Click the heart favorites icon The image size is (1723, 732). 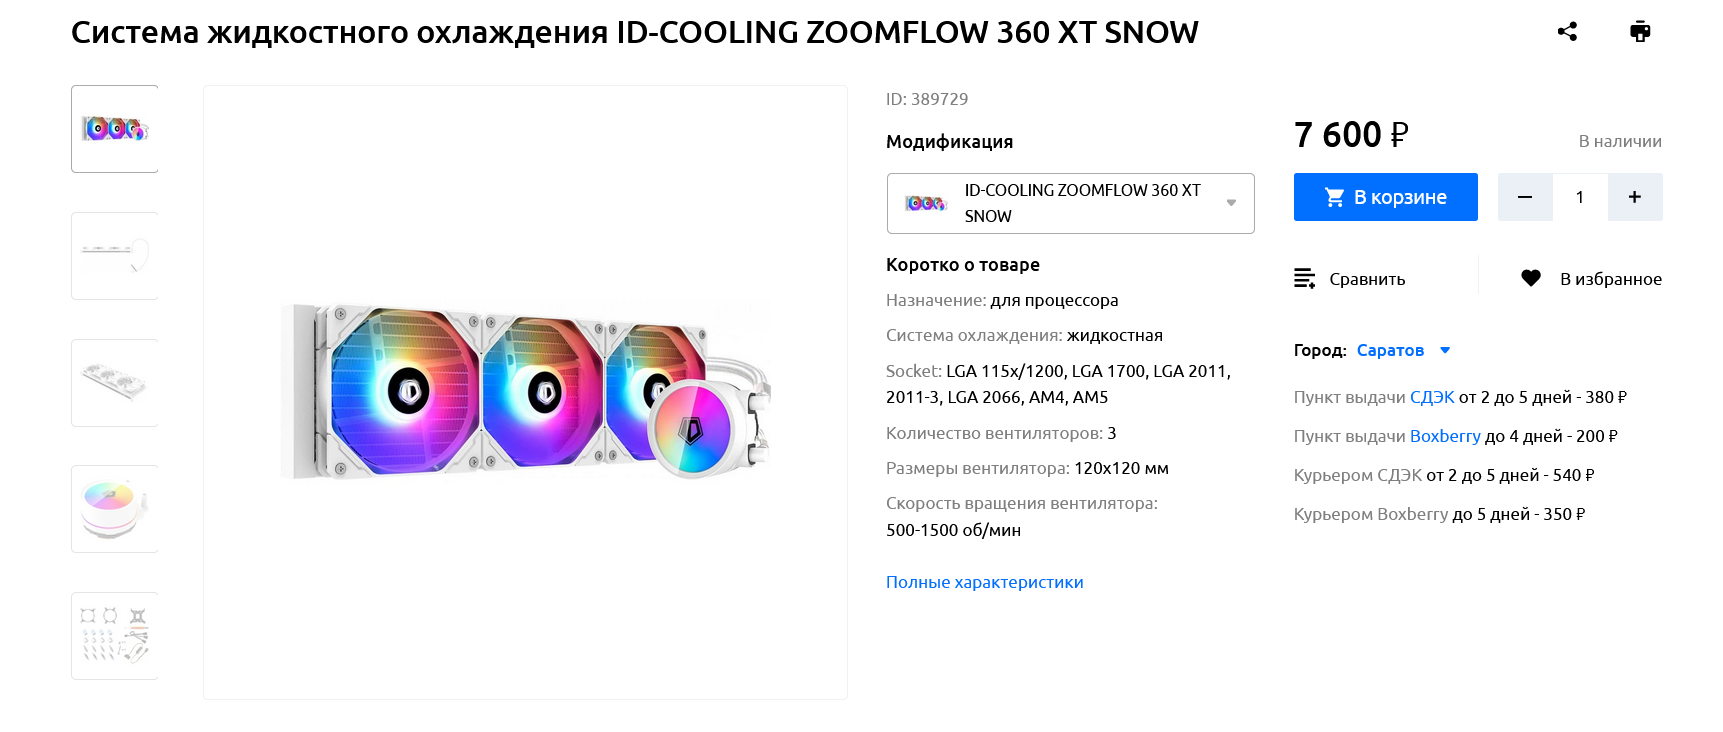[x=1530, y=278]
